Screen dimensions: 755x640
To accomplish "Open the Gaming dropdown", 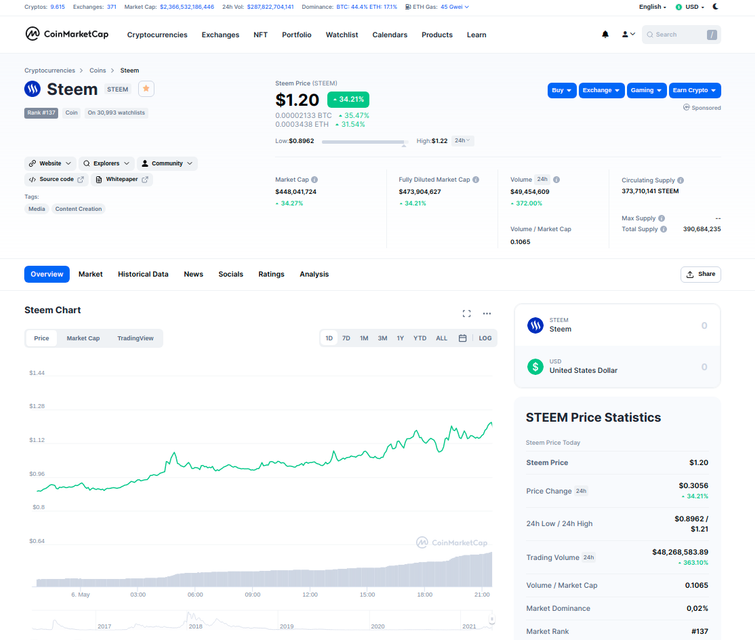I will (x=647, y=90).
